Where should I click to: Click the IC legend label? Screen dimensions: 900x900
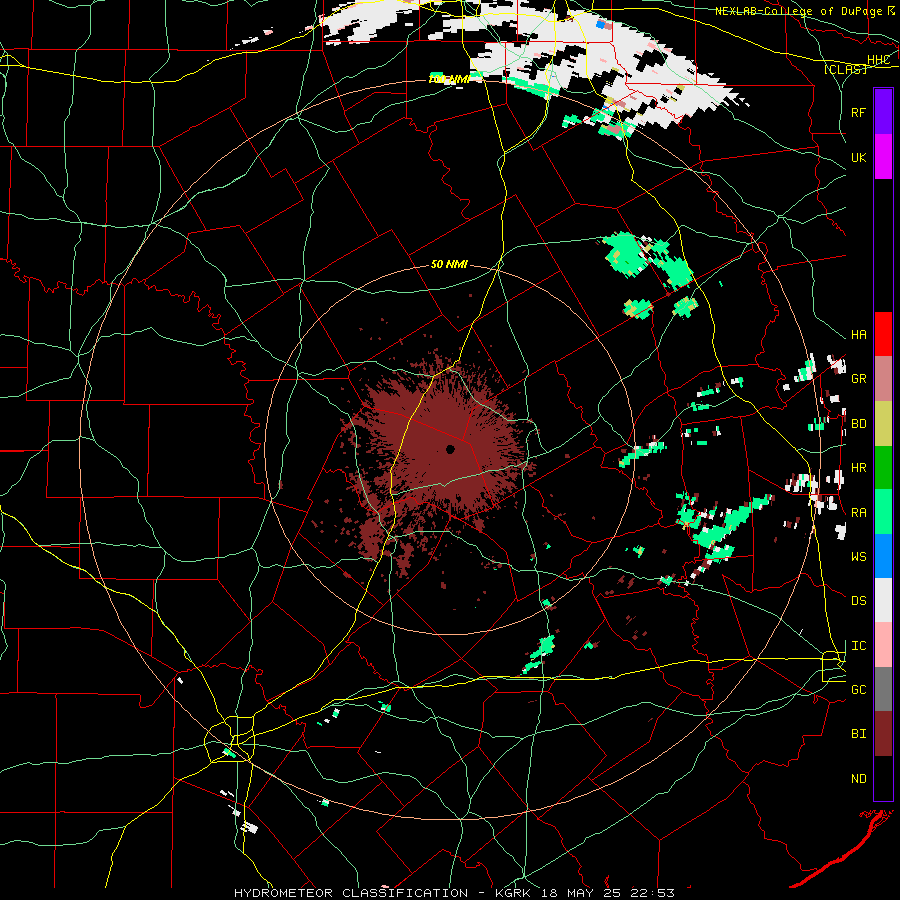(x=858, y=646)
